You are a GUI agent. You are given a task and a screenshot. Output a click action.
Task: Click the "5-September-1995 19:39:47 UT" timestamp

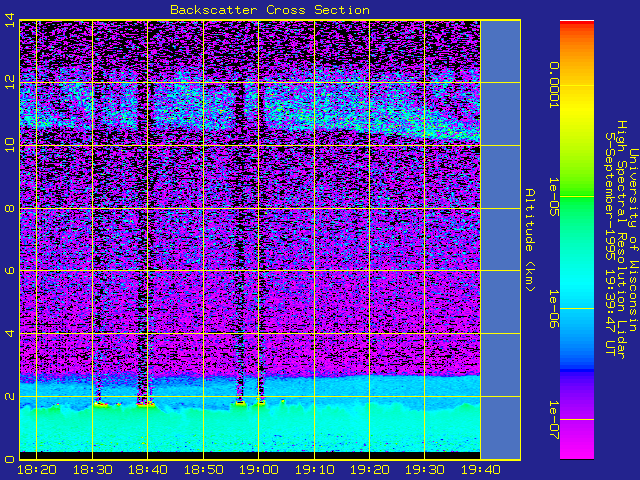[x=610, y=244]
